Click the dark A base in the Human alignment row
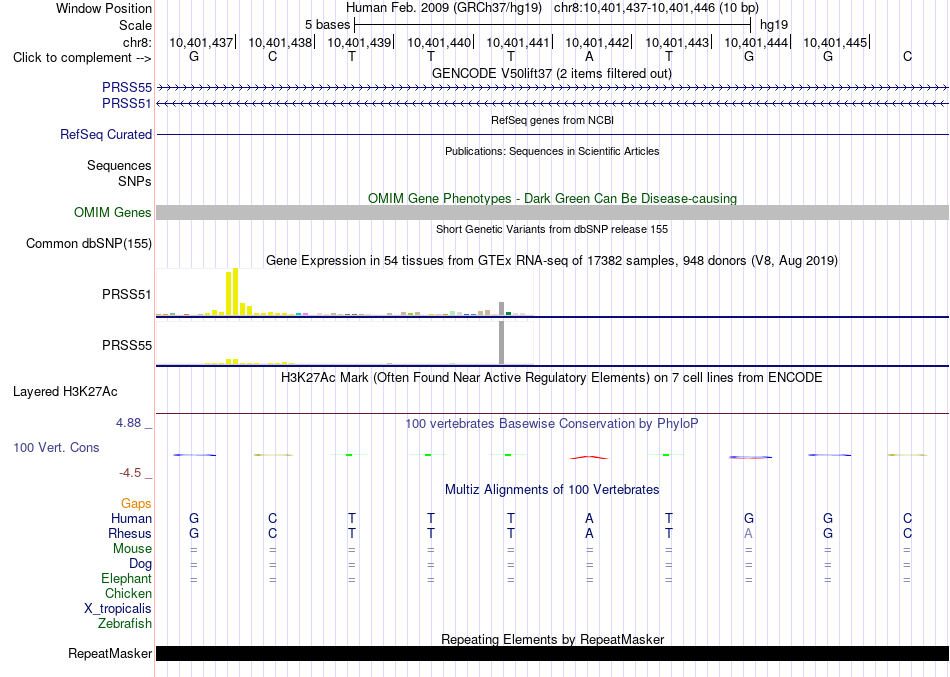 (x=589, y=519)
